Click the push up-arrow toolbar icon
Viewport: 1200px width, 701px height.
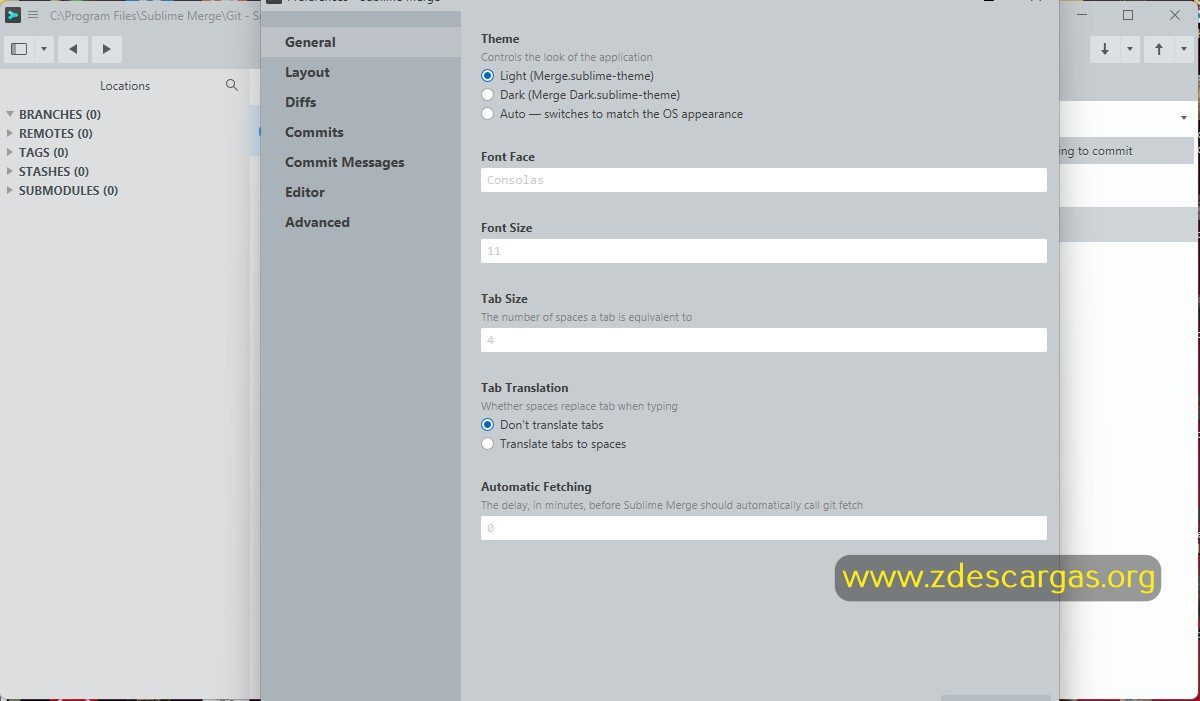click(1159, 49)
